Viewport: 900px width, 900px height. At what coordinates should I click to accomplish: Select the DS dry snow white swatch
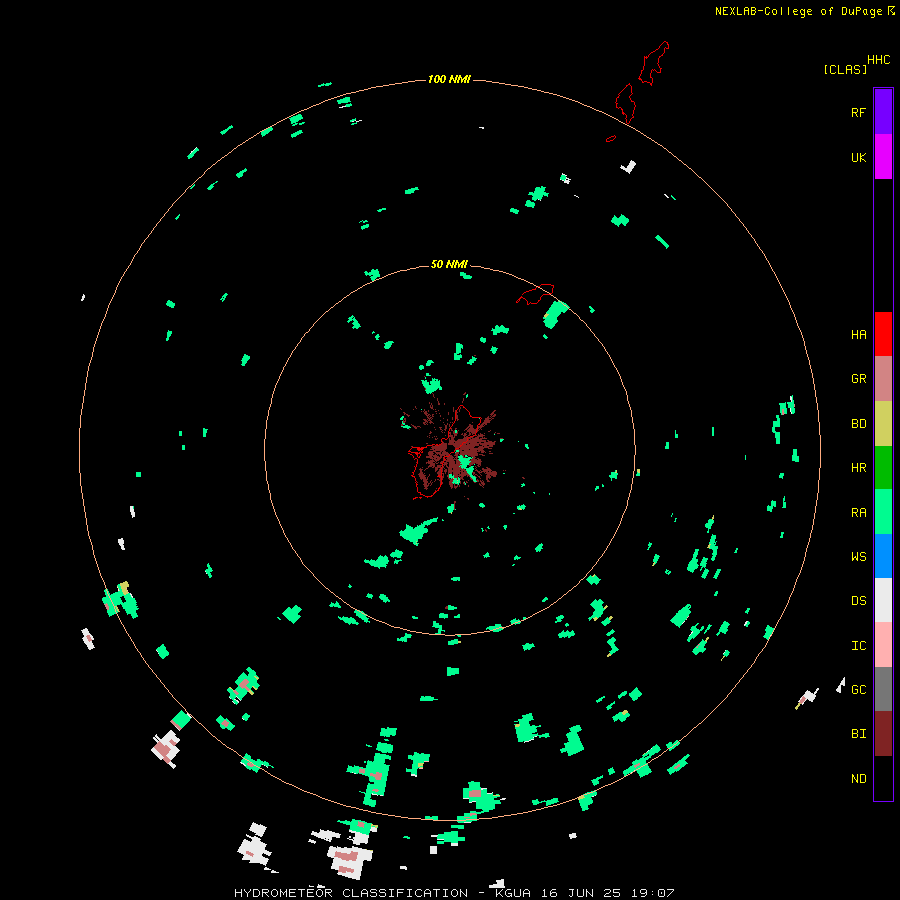pyautogui.click(x=883, y=600)
